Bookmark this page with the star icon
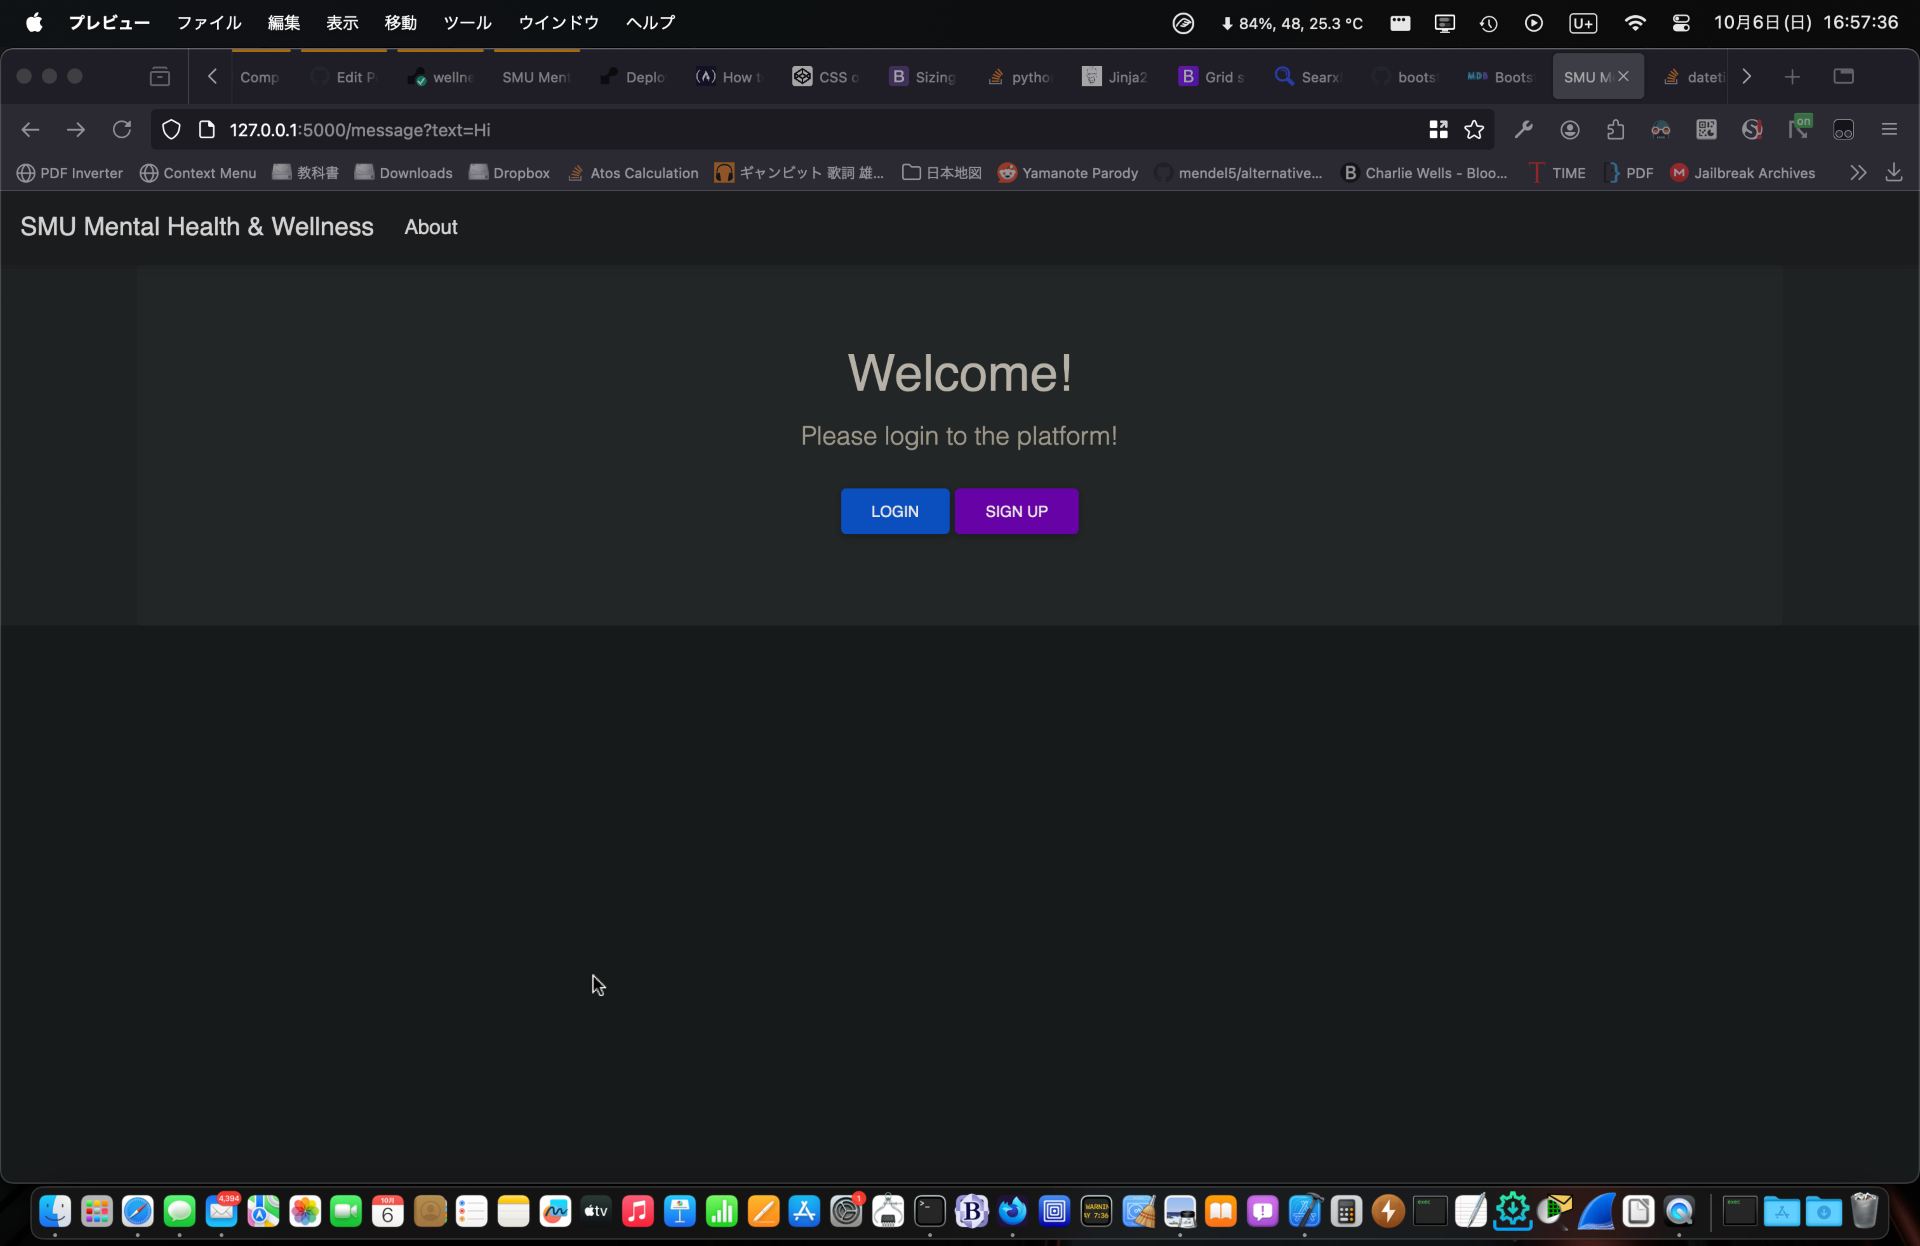1920x1246 pixels. click(x=1474, y=130)
